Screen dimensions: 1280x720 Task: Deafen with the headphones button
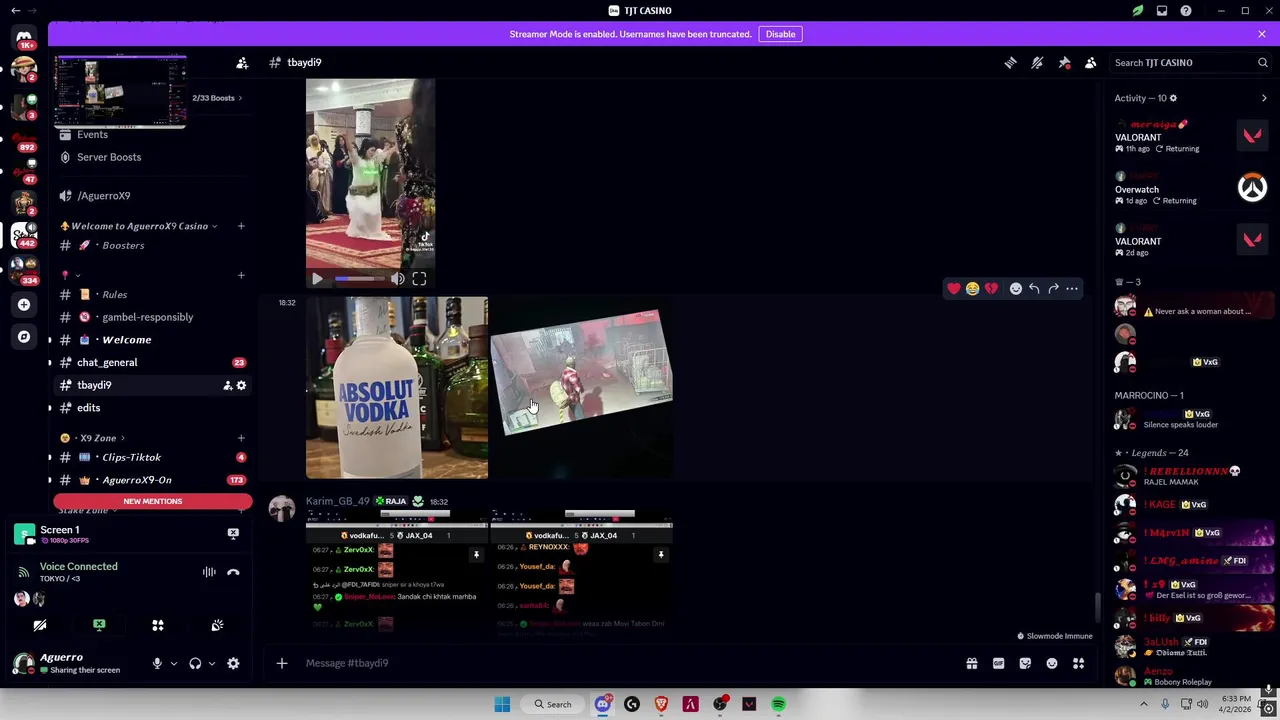click(x=195, y=663)
